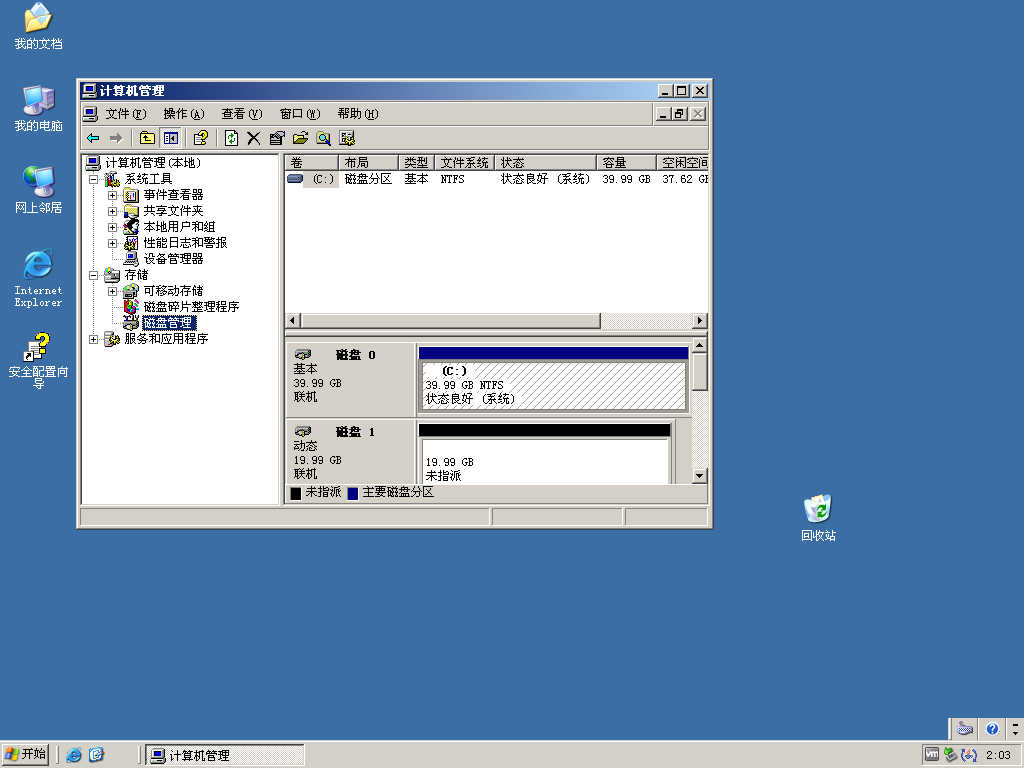
Task: Open the 查看(V) menu
Action: (242, 114)
